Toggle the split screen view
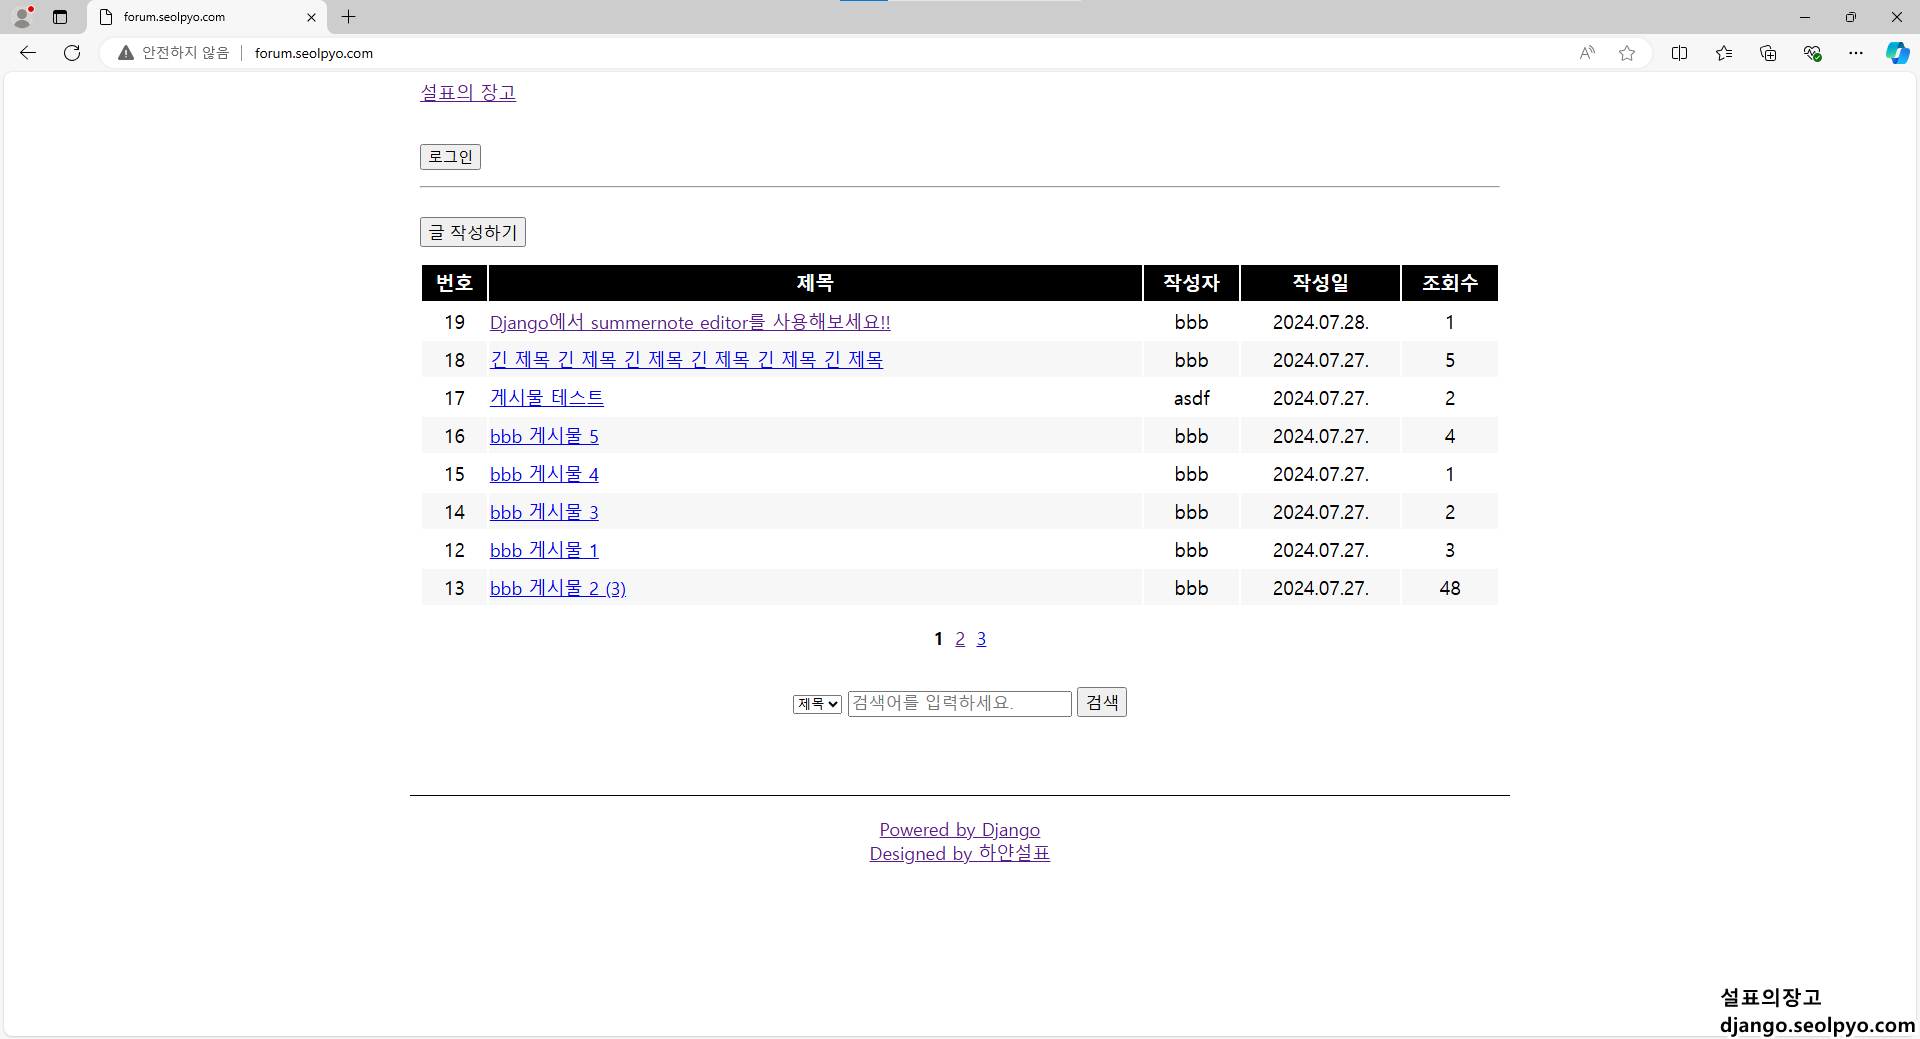The height and width of the screenshot is (1039, 1920). [1679, 53]
